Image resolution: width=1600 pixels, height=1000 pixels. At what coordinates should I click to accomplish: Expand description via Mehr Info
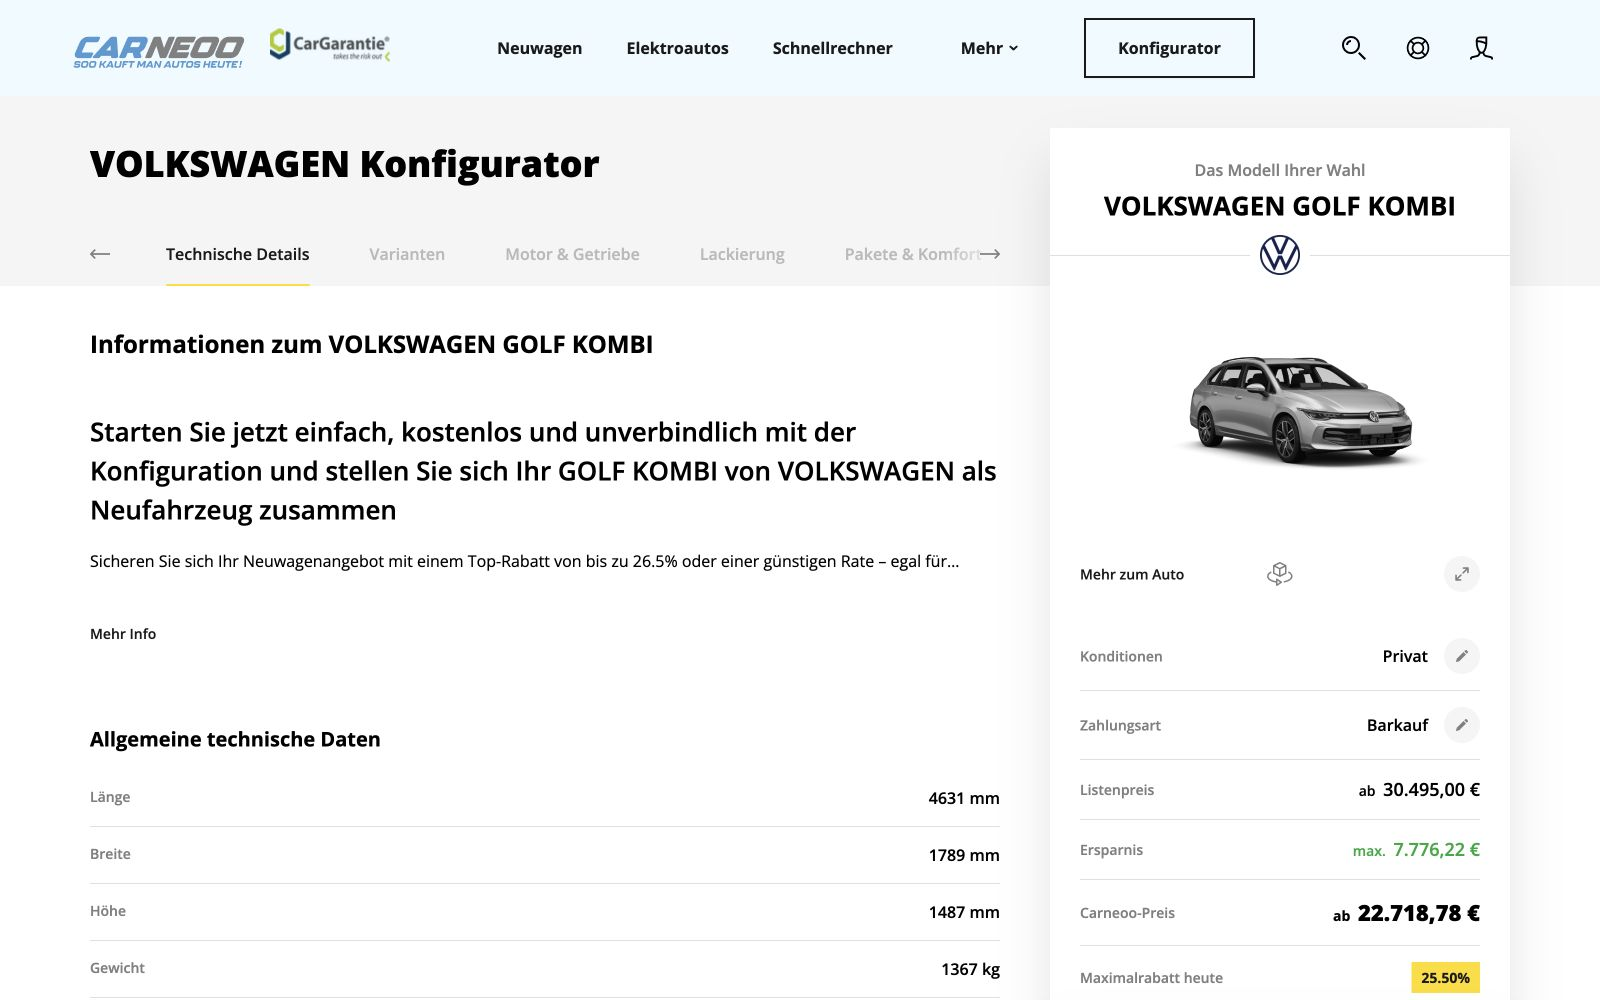click(x=123, y=634)
